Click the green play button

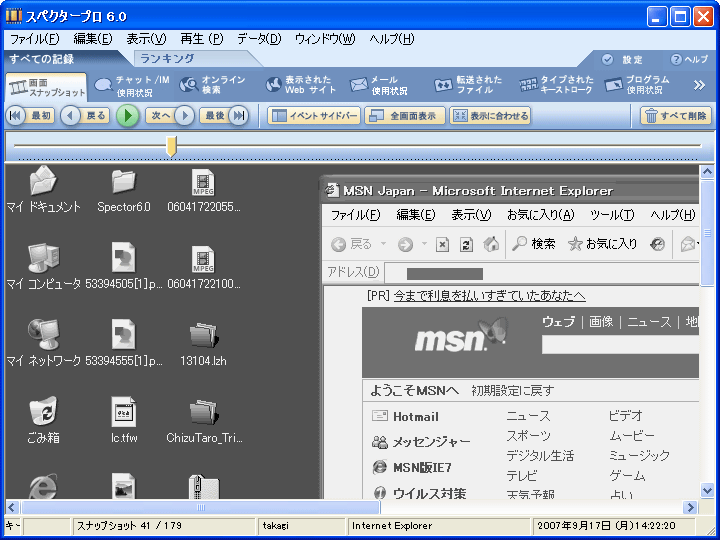pos(128,116)
